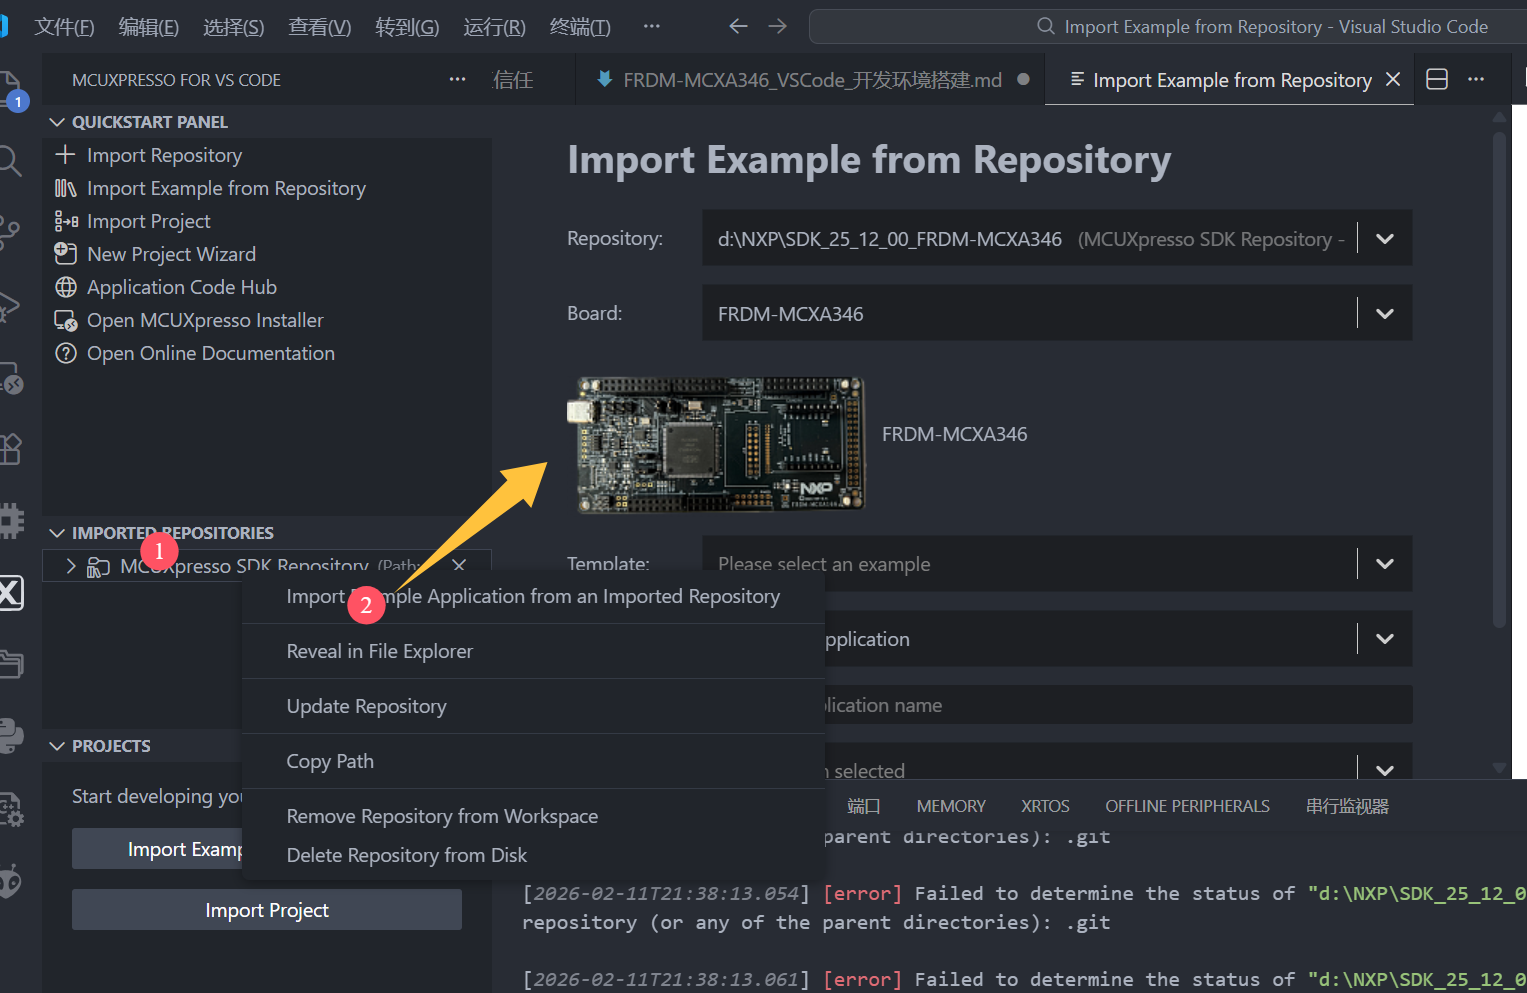
Task: Choose Import Example Application from an Imported Repository
Action: [x=533, y=596]
